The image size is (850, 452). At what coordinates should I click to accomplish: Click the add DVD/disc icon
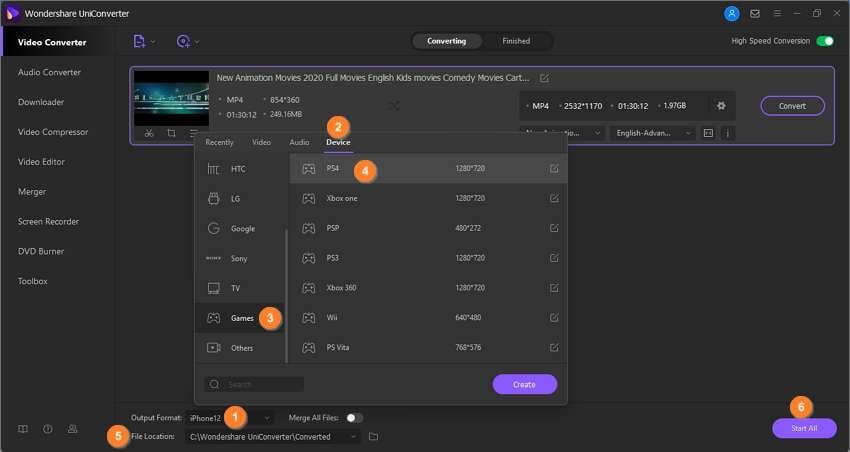tap(183, 41)
